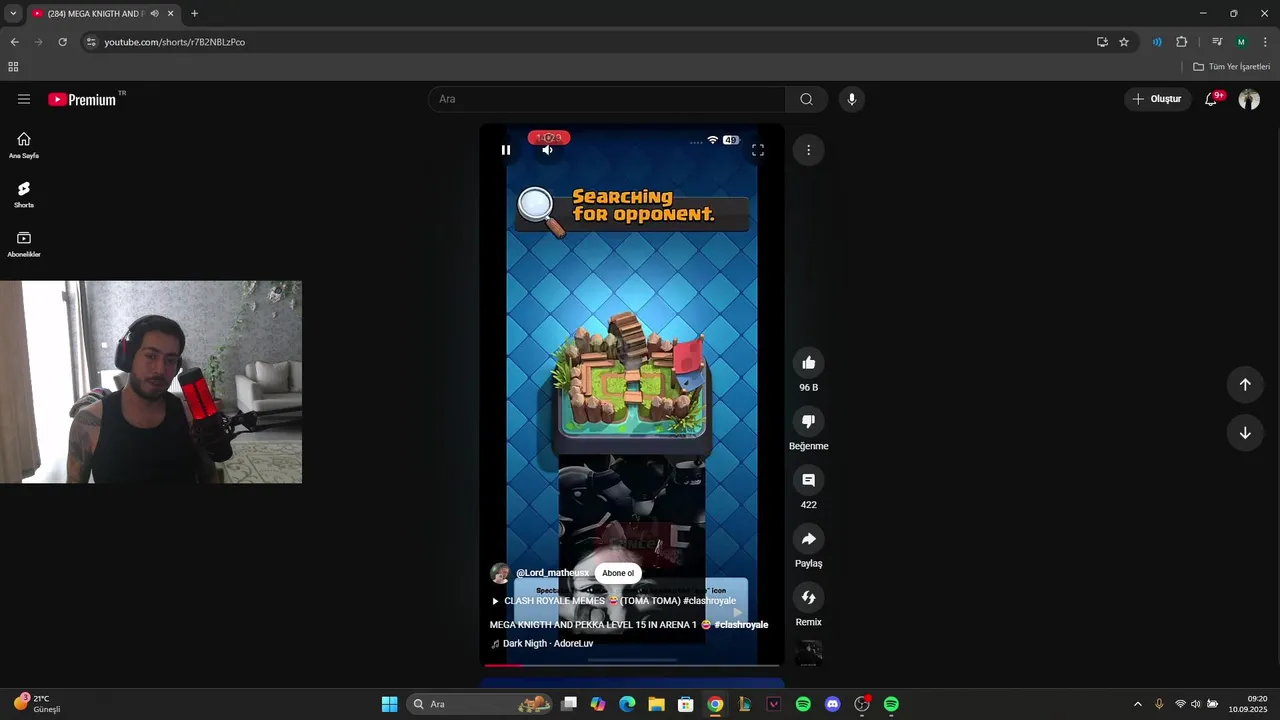The height and width of the screenshot is (720, 1280).
Task: Go to the next Short (down arrow)
Action: (x=1245, y=433)
